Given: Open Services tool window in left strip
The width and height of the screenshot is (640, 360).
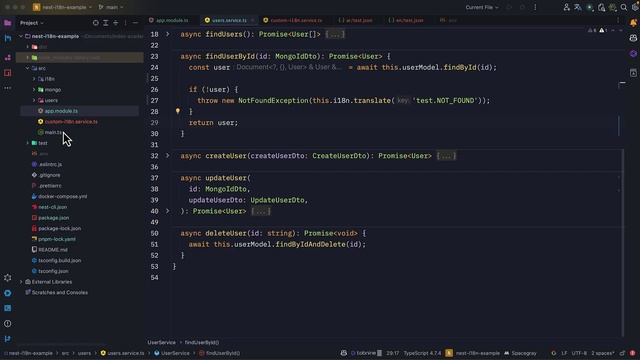Looking at the screenshot, I should pos(8,293).
